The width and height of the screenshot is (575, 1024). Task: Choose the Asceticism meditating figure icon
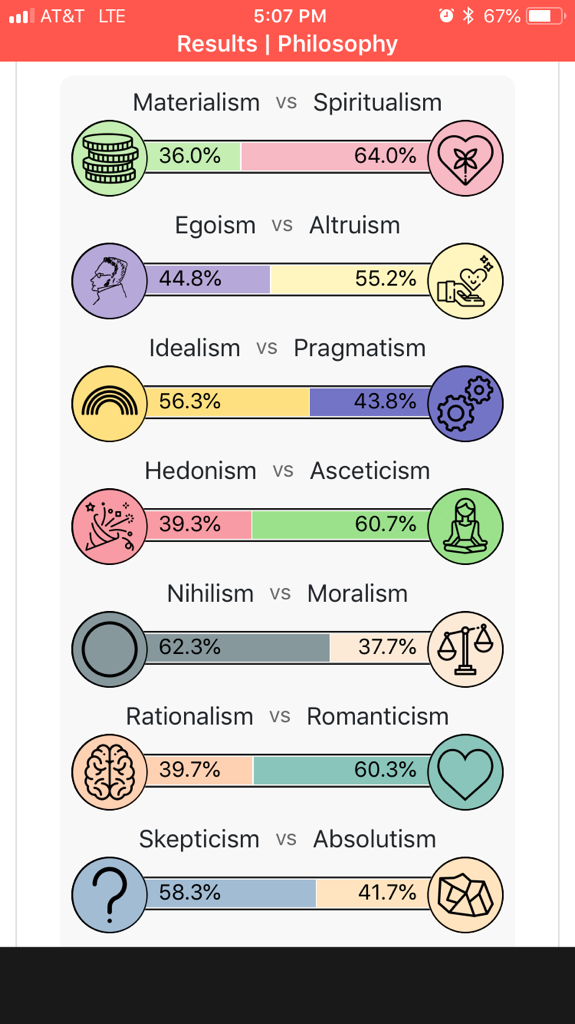point(465,526)
